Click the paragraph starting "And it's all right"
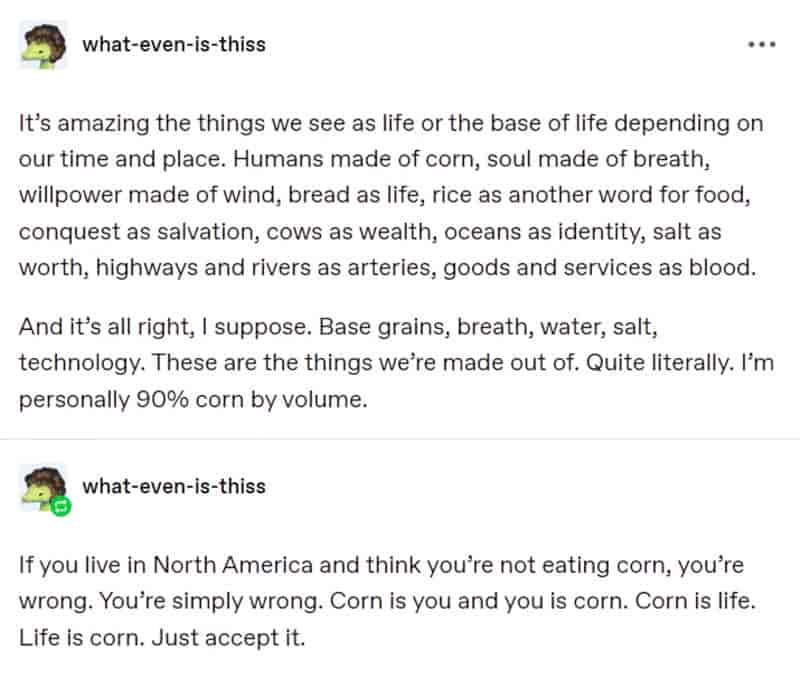The image size is (800, 689). (396, 363)
